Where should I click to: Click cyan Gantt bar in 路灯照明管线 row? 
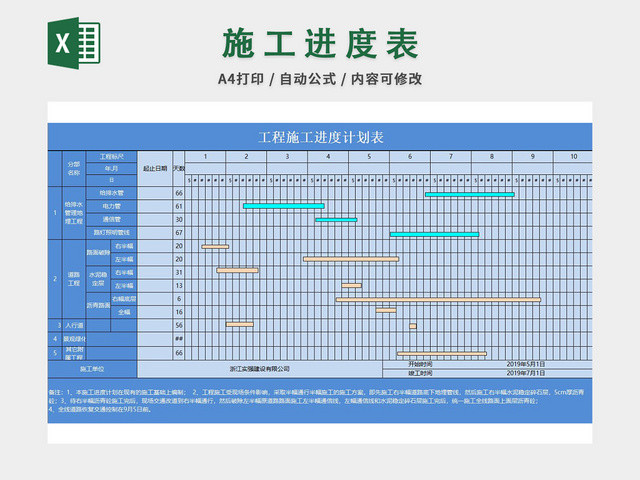(x=434, y=234)
